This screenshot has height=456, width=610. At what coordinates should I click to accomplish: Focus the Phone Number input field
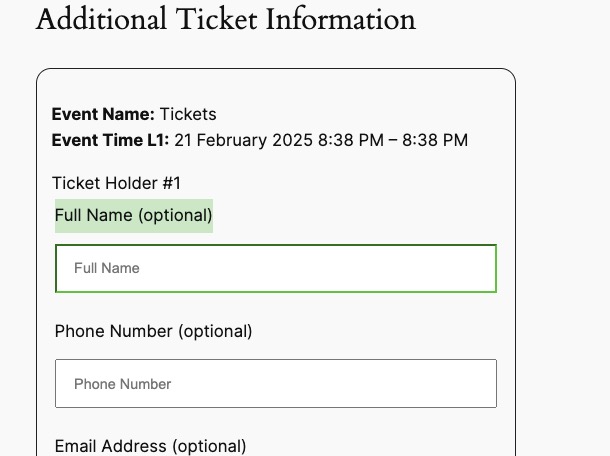[276, 384]
